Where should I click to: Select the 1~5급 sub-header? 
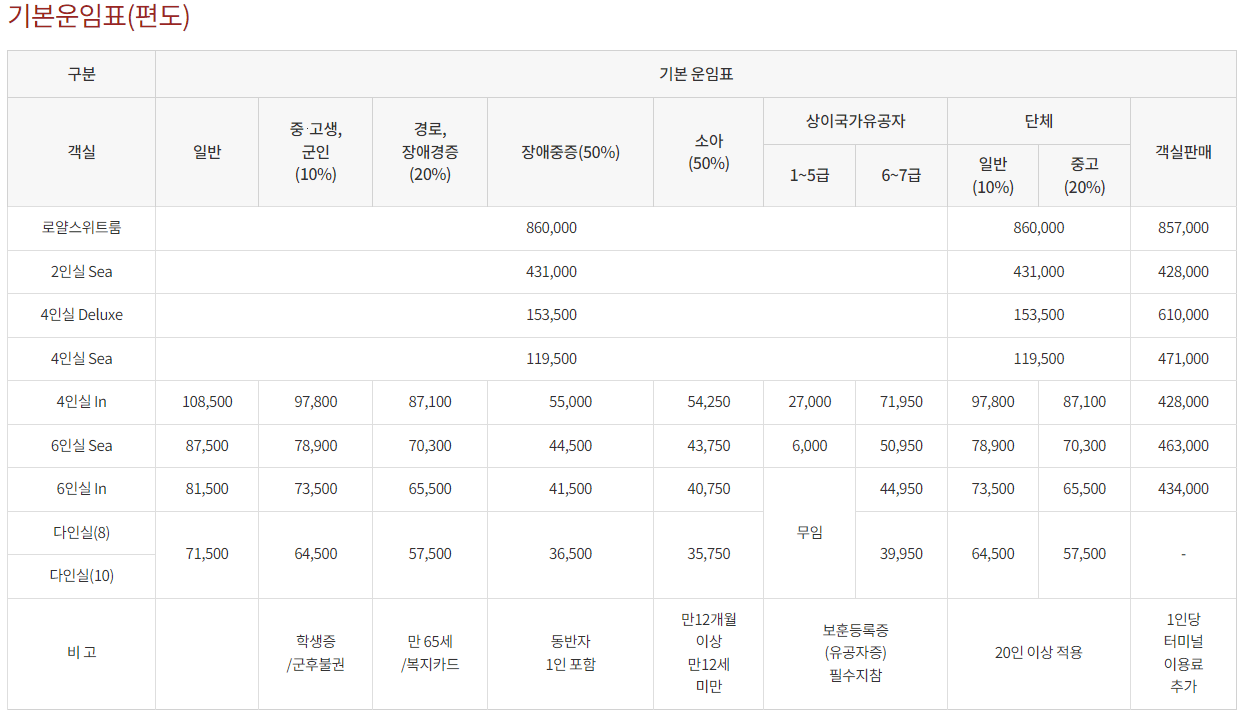pos(809,175)
